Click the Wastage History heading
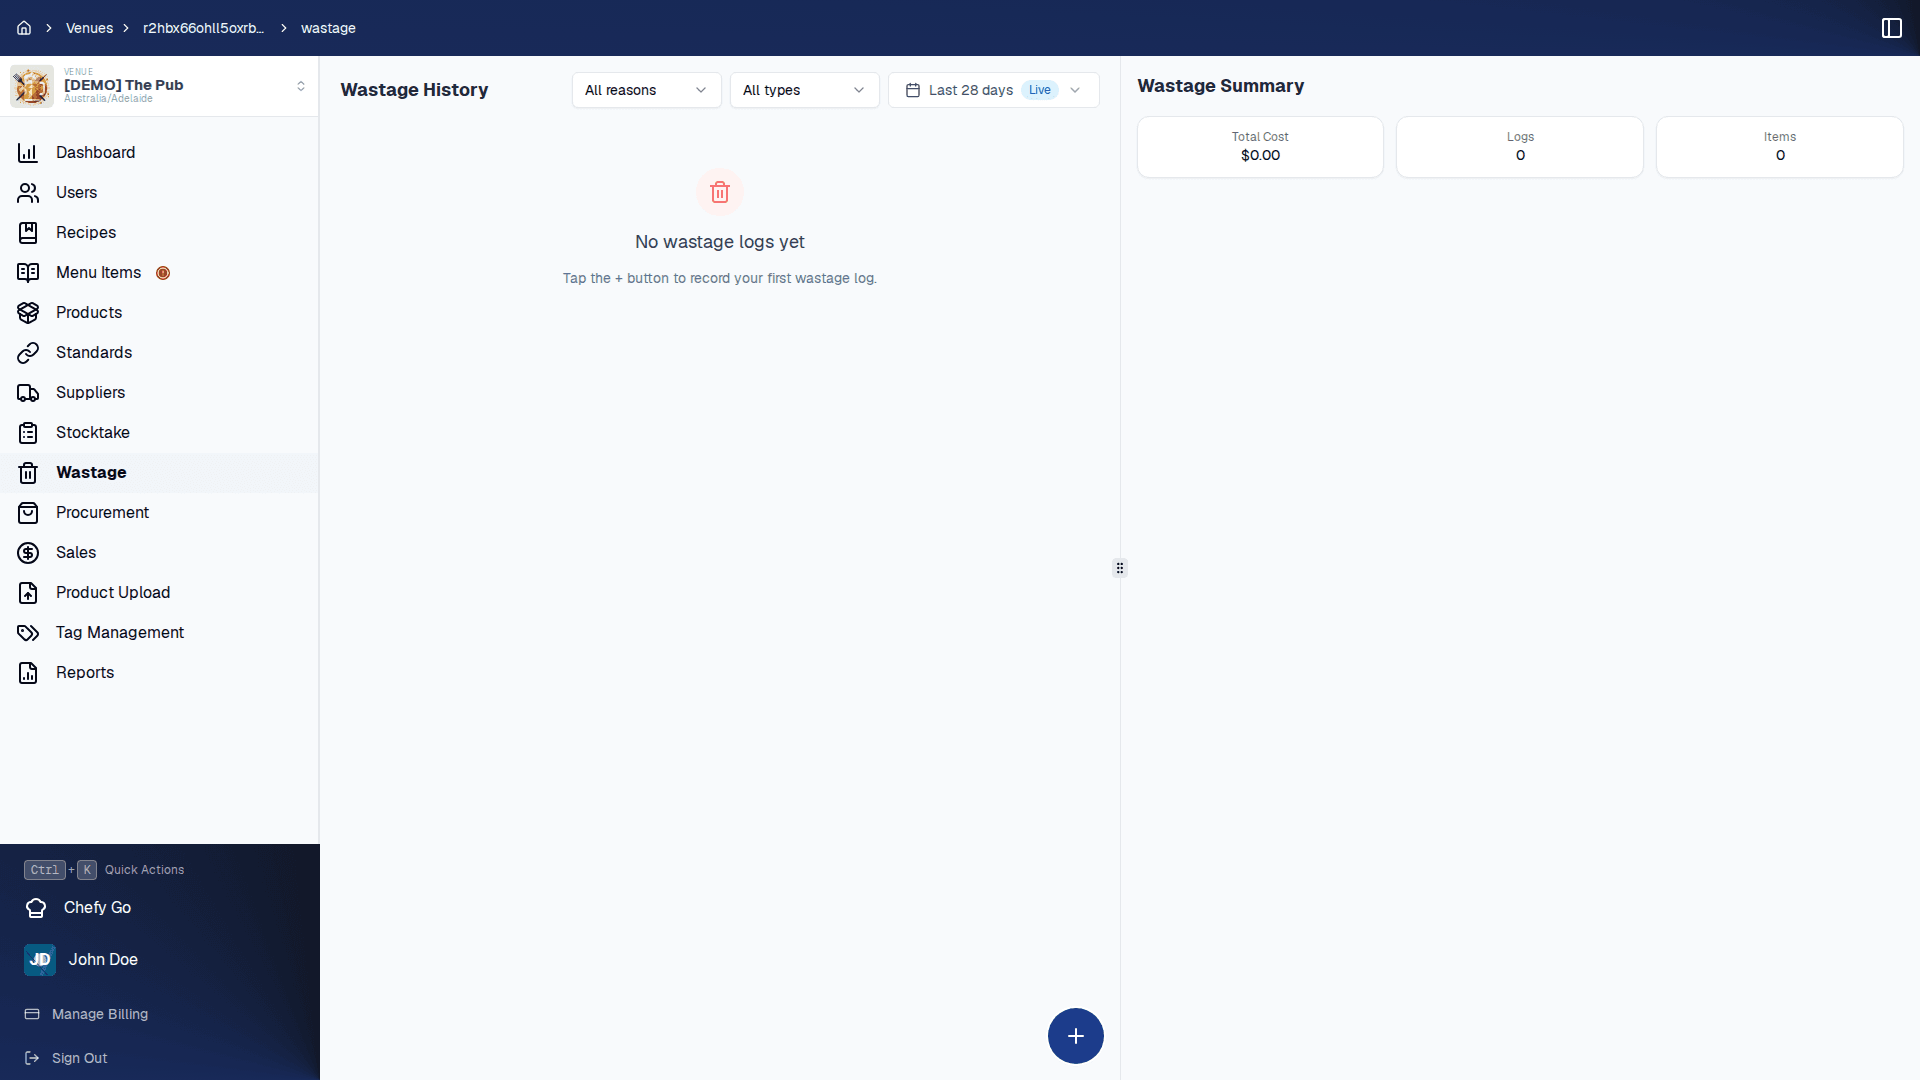This screenshot has height=1080, width=1920. (414, 90)
